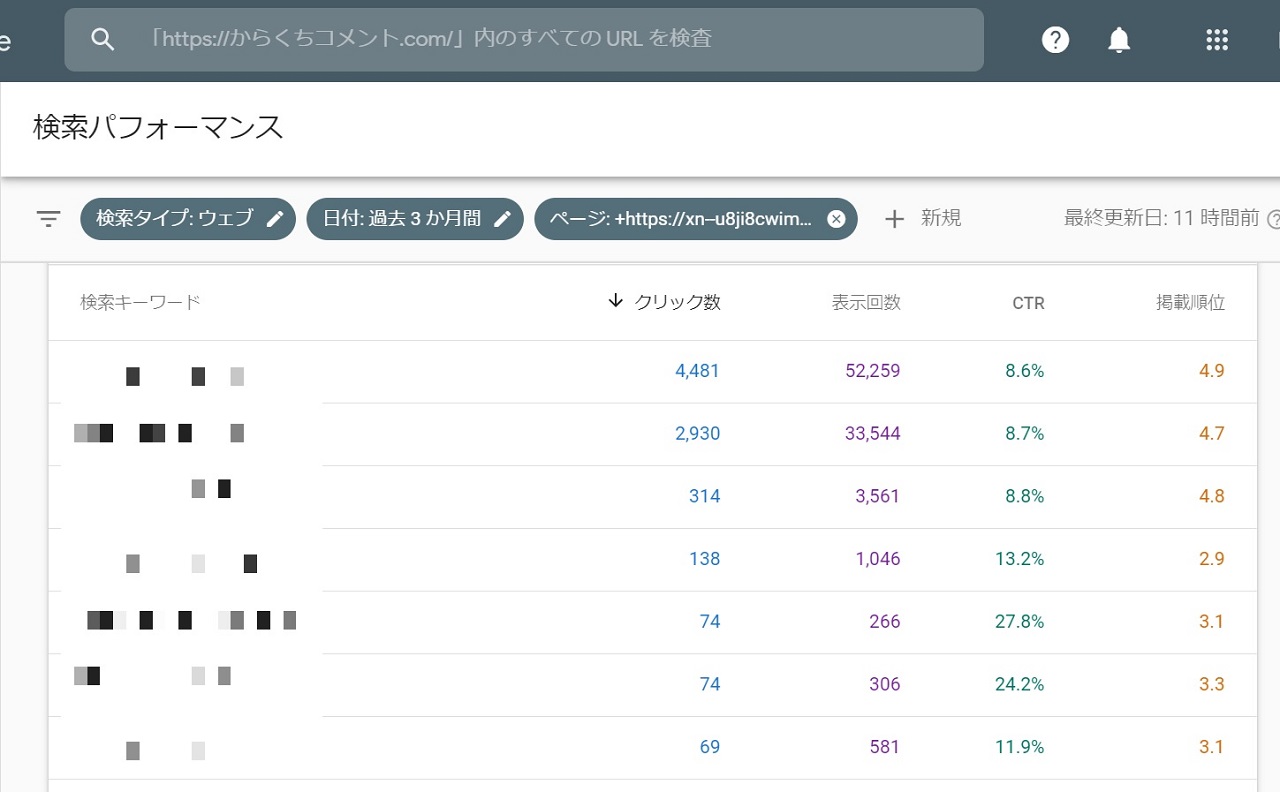Sort table by 表示回数 column

(x=866, y=302)
